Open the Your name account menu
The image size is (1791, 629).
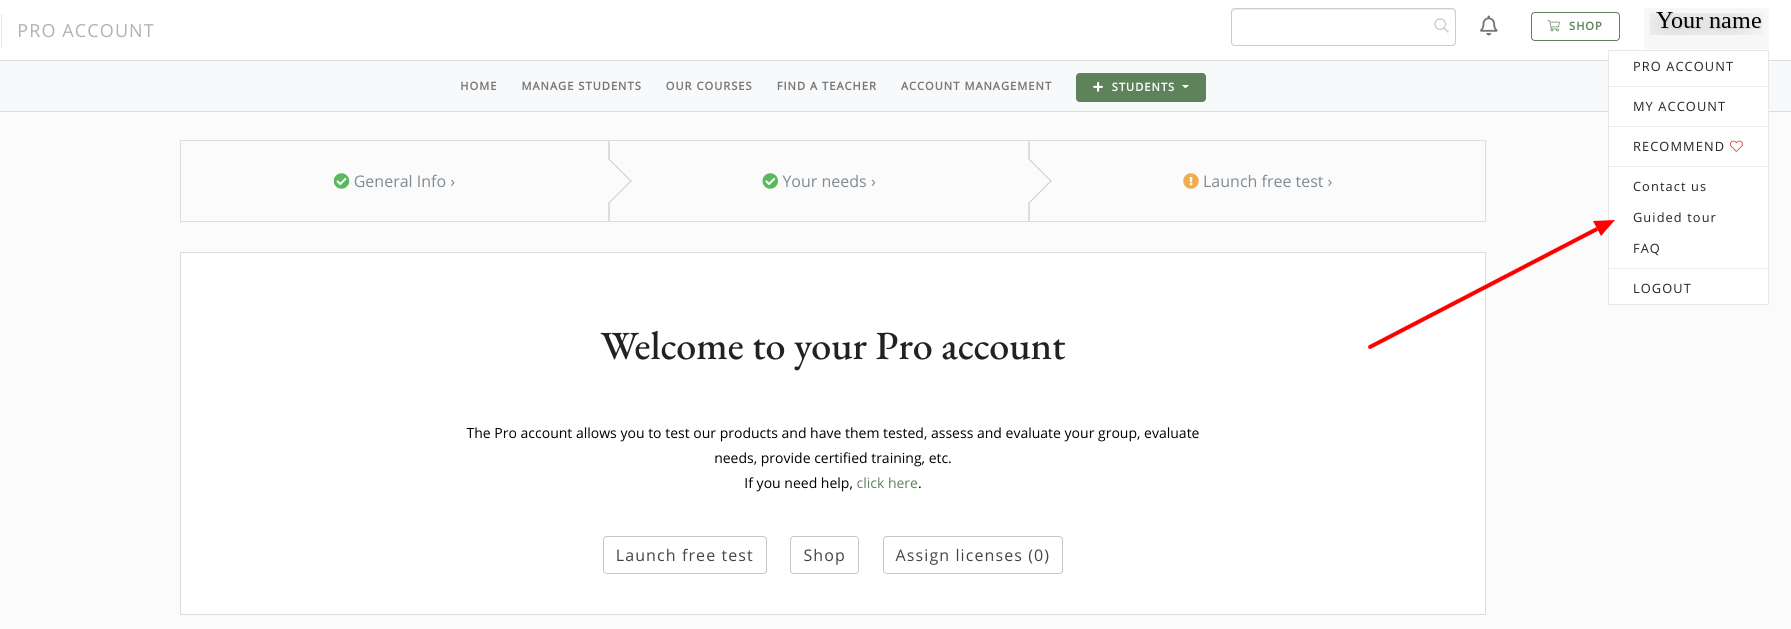pyautogui.click(x=1708, y=21)
